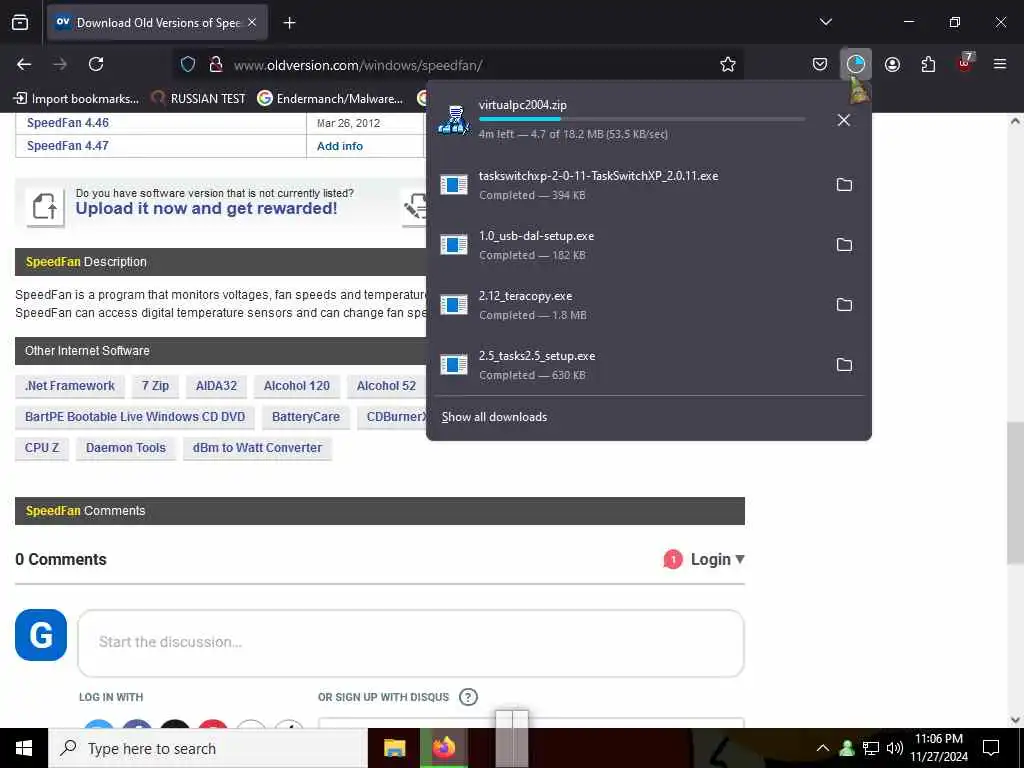Open the Firefox application menu
Screen dimensions: 1024x768
point(1000,64)
